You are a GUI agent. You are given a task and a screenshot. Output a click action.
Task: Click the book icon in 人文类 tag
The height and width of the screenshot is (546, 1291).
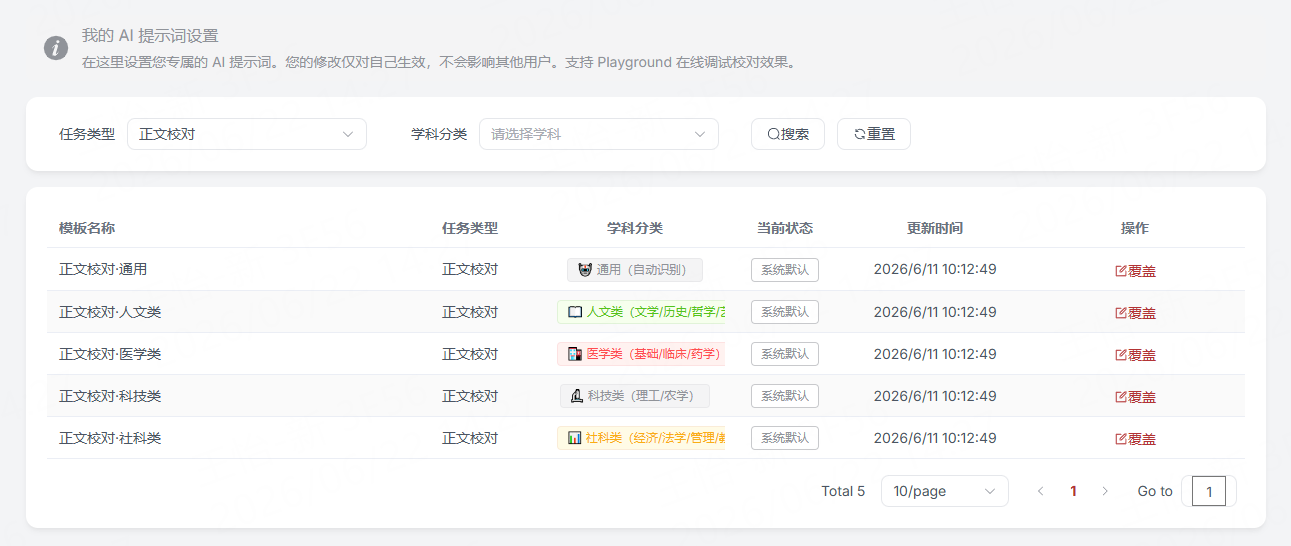(x=575, y=312)
